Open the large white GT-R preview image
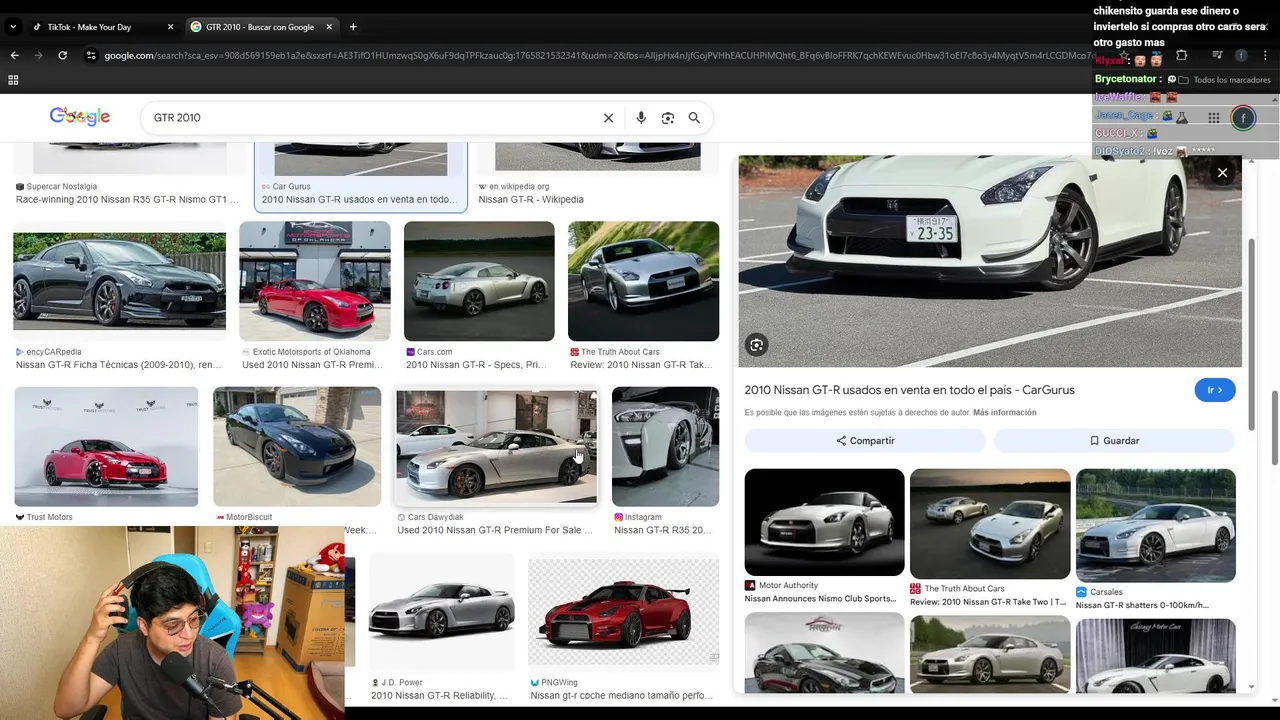This screenshot has width=1280, height=720. tap(990, 261)
